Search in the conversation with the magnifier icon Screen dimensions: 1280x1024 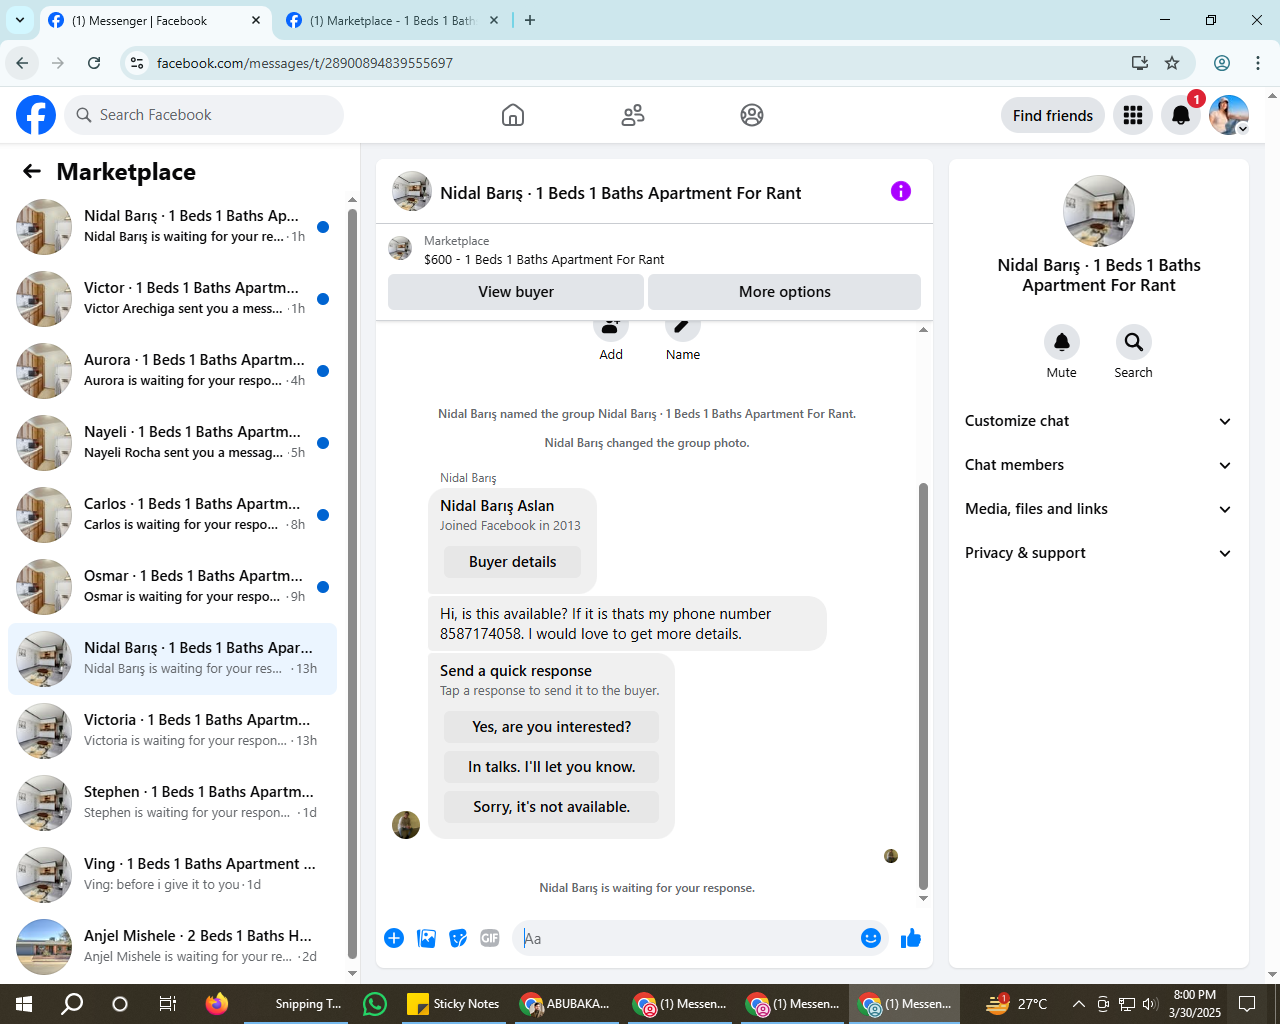1134,342
